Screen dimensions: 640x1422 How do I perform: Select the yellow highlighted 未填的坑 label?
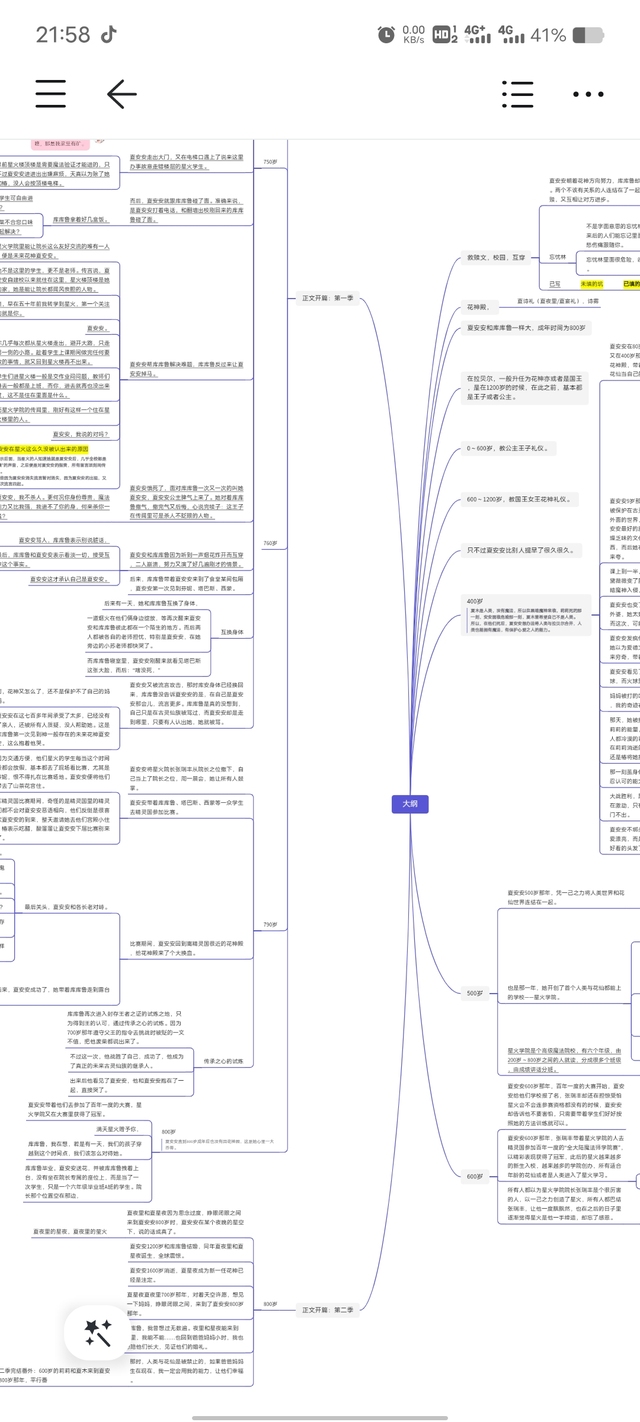click(592, 284)
